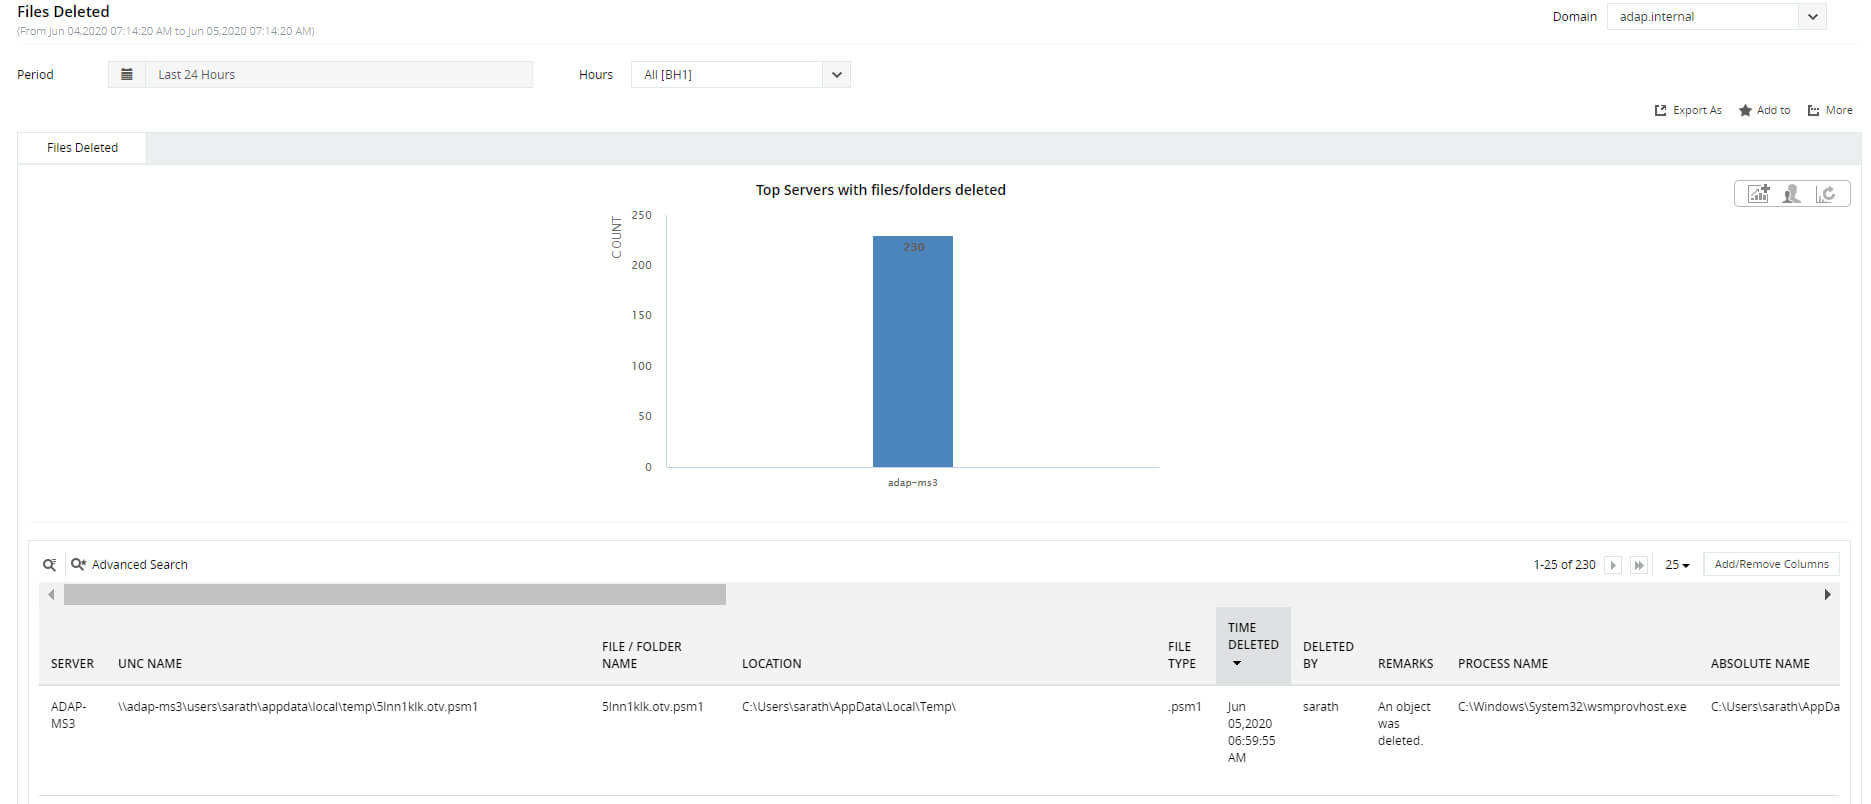The image size is (1871, 804).
Task: Click the blue adap-ms3 chart bar
Action: (x=913, y=352)
